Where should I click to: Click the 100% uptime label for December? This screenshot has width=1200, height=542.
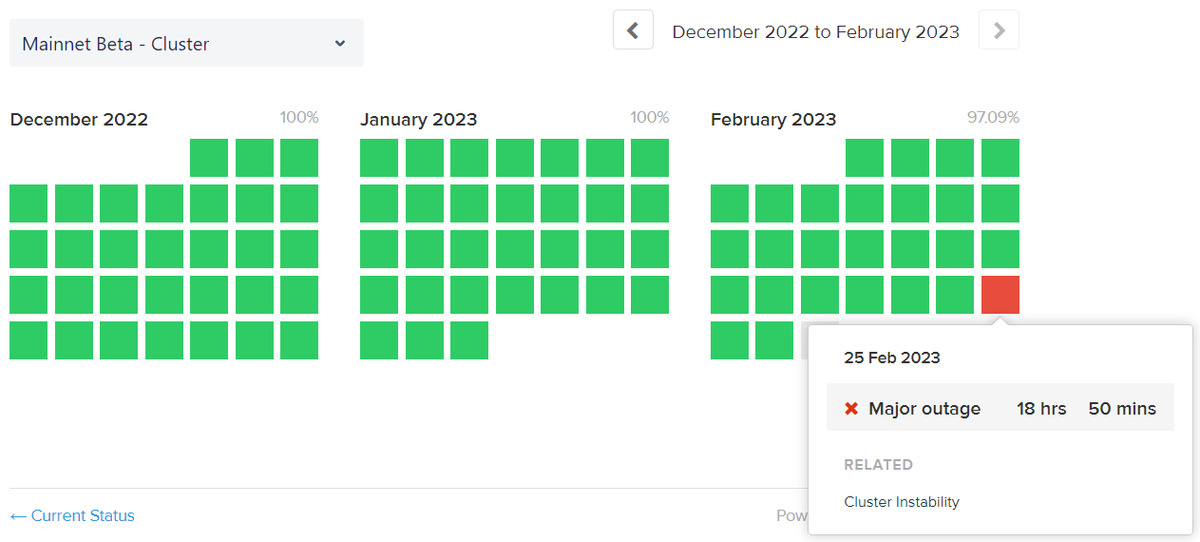click(x=299, y=118)
